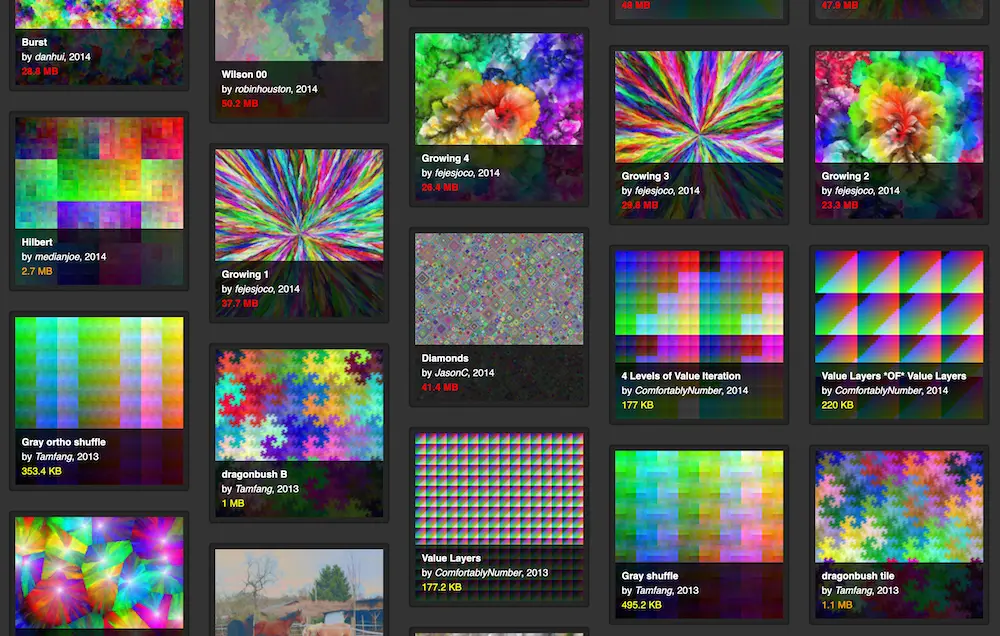Click the Growing 4 title
The height and width of the screenshot is (636, 1000).
(445, 158)
